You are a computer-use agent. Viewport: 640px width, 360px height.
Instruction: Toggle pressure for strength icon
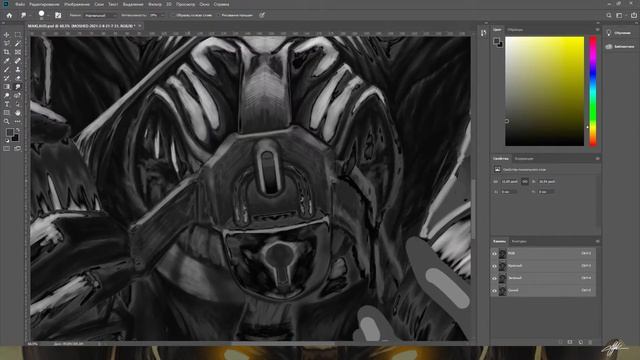point(262,15)
